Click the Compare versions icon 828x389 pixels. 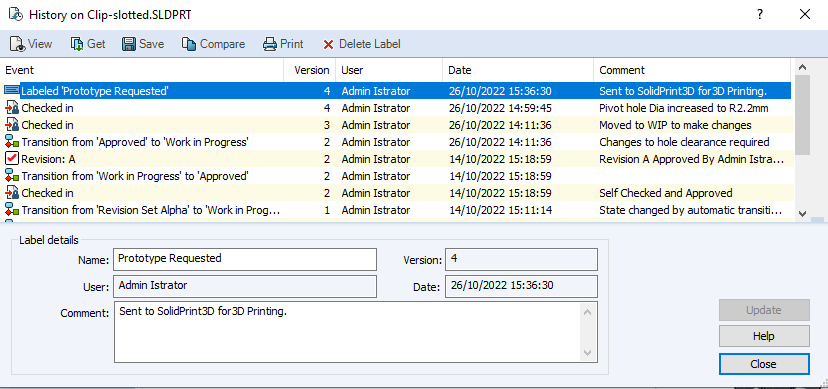pos(189,44)
